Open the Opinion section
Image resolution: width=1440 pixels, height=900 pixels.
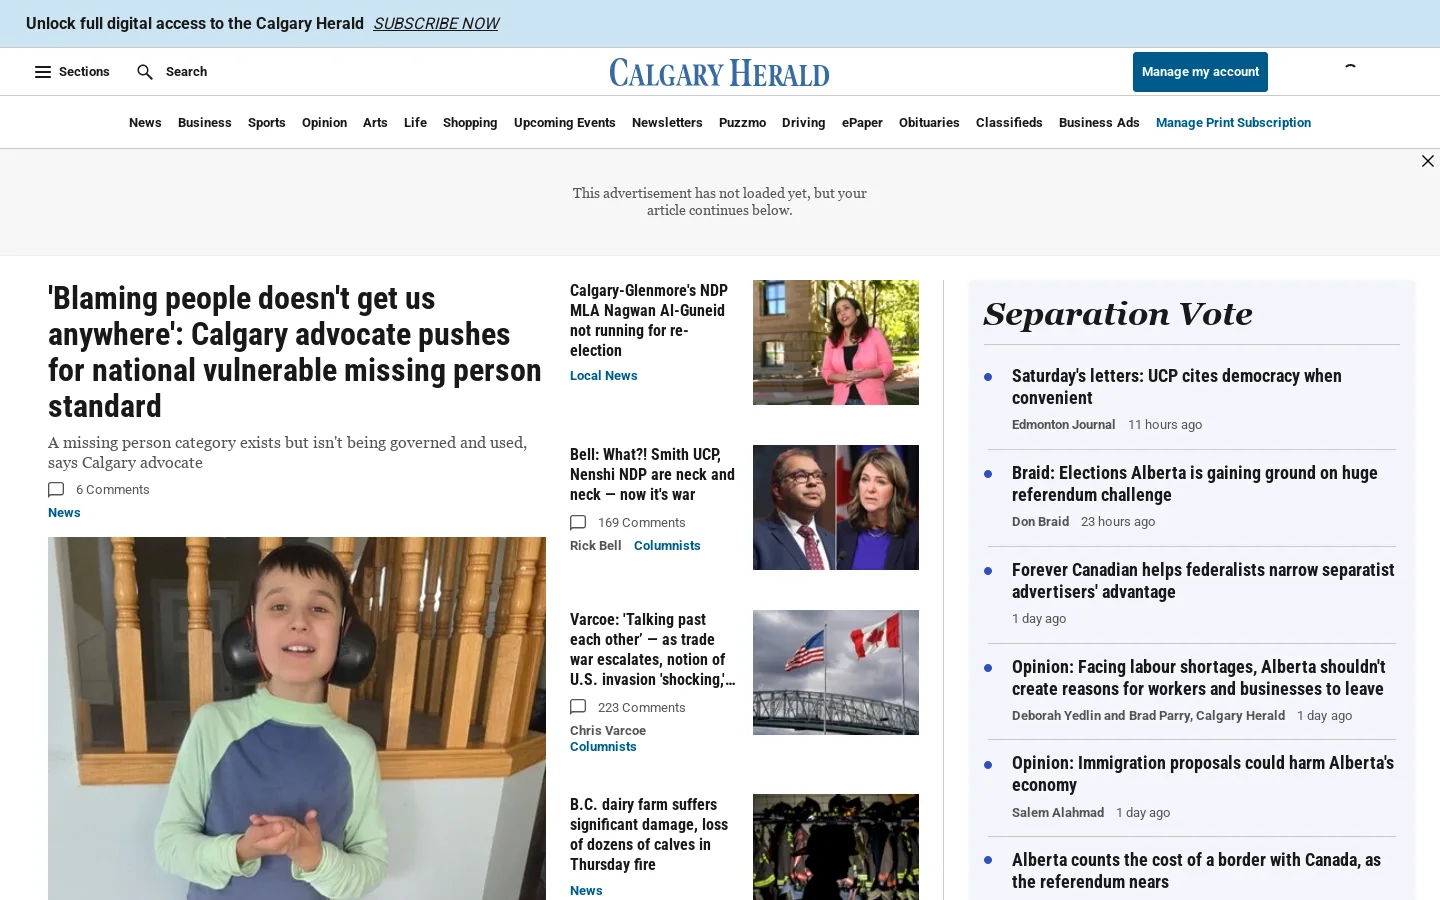click(324, 123)
